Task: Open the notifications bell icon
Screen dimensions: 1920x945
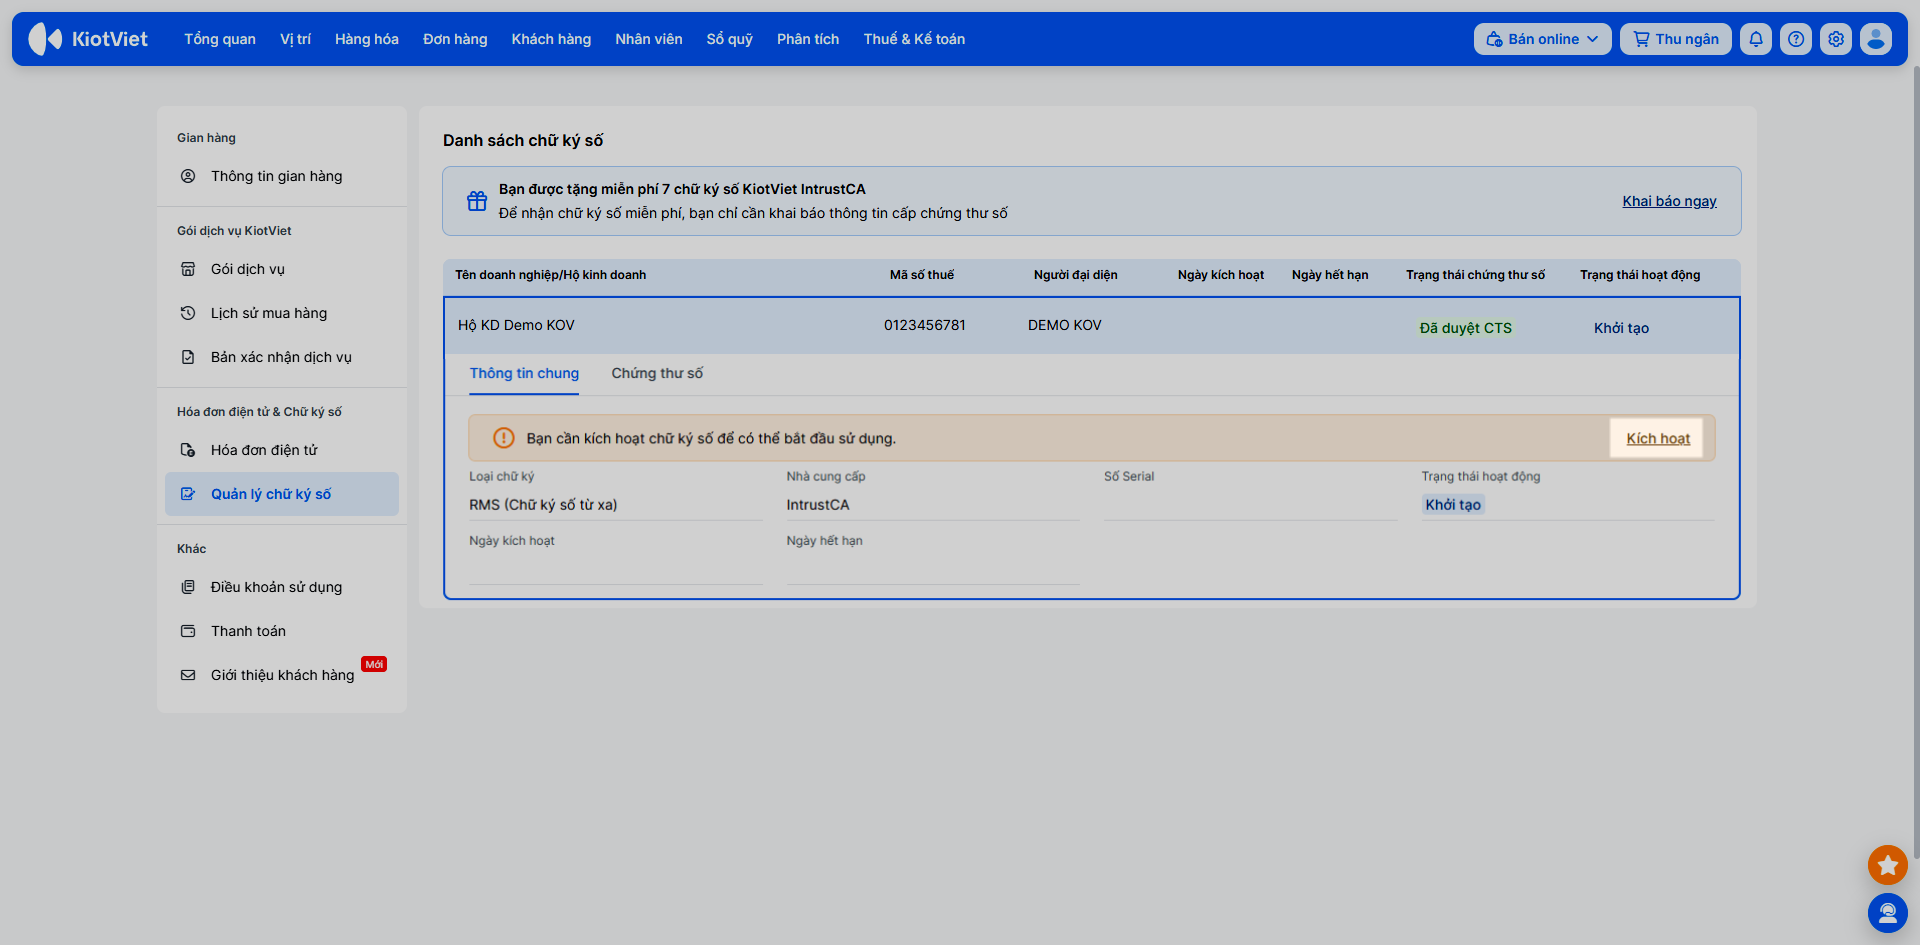Action: coord(1756,39)
